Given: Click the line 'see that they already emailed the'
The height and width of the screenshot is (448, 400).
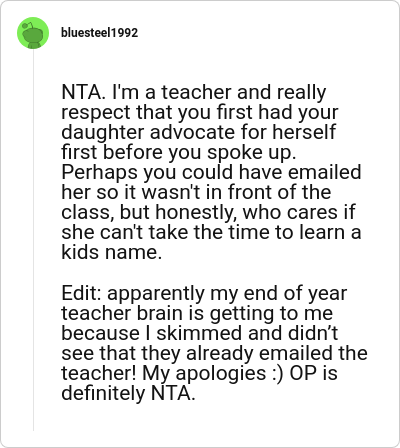Looking at the screenshot, I should (x=214, y=353).
